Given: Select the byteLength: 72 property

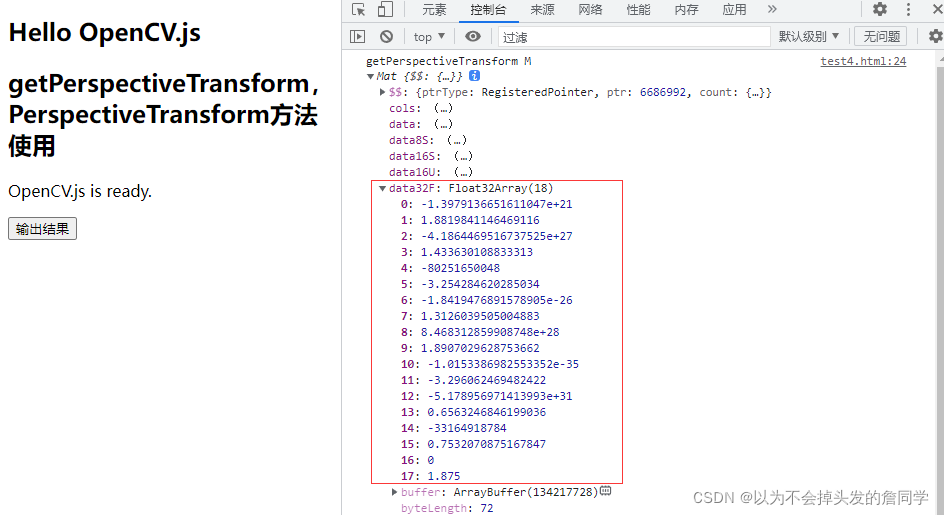Looking at the screenshot, I should [447, 508].
